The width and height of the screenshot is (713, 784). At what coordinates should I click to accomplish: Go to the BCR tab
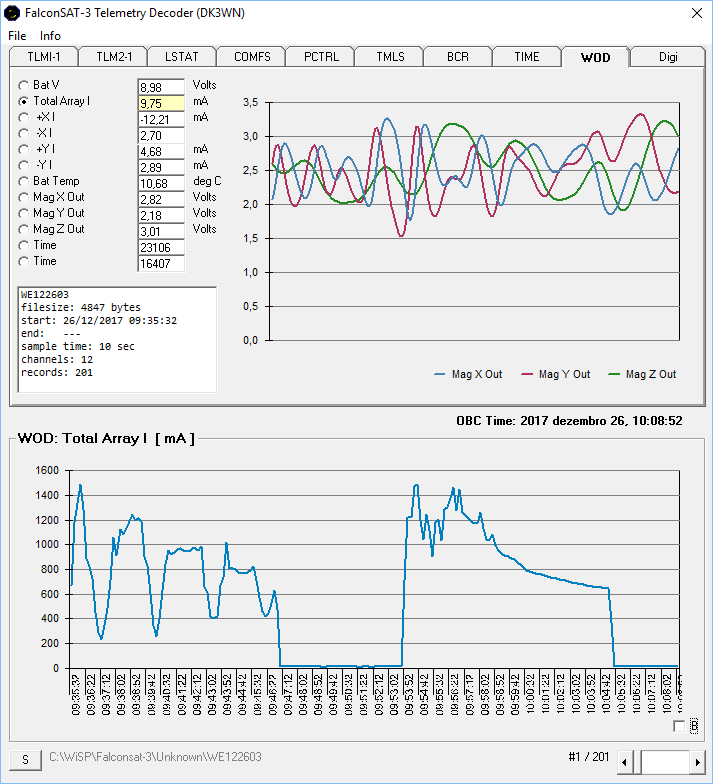457,57
